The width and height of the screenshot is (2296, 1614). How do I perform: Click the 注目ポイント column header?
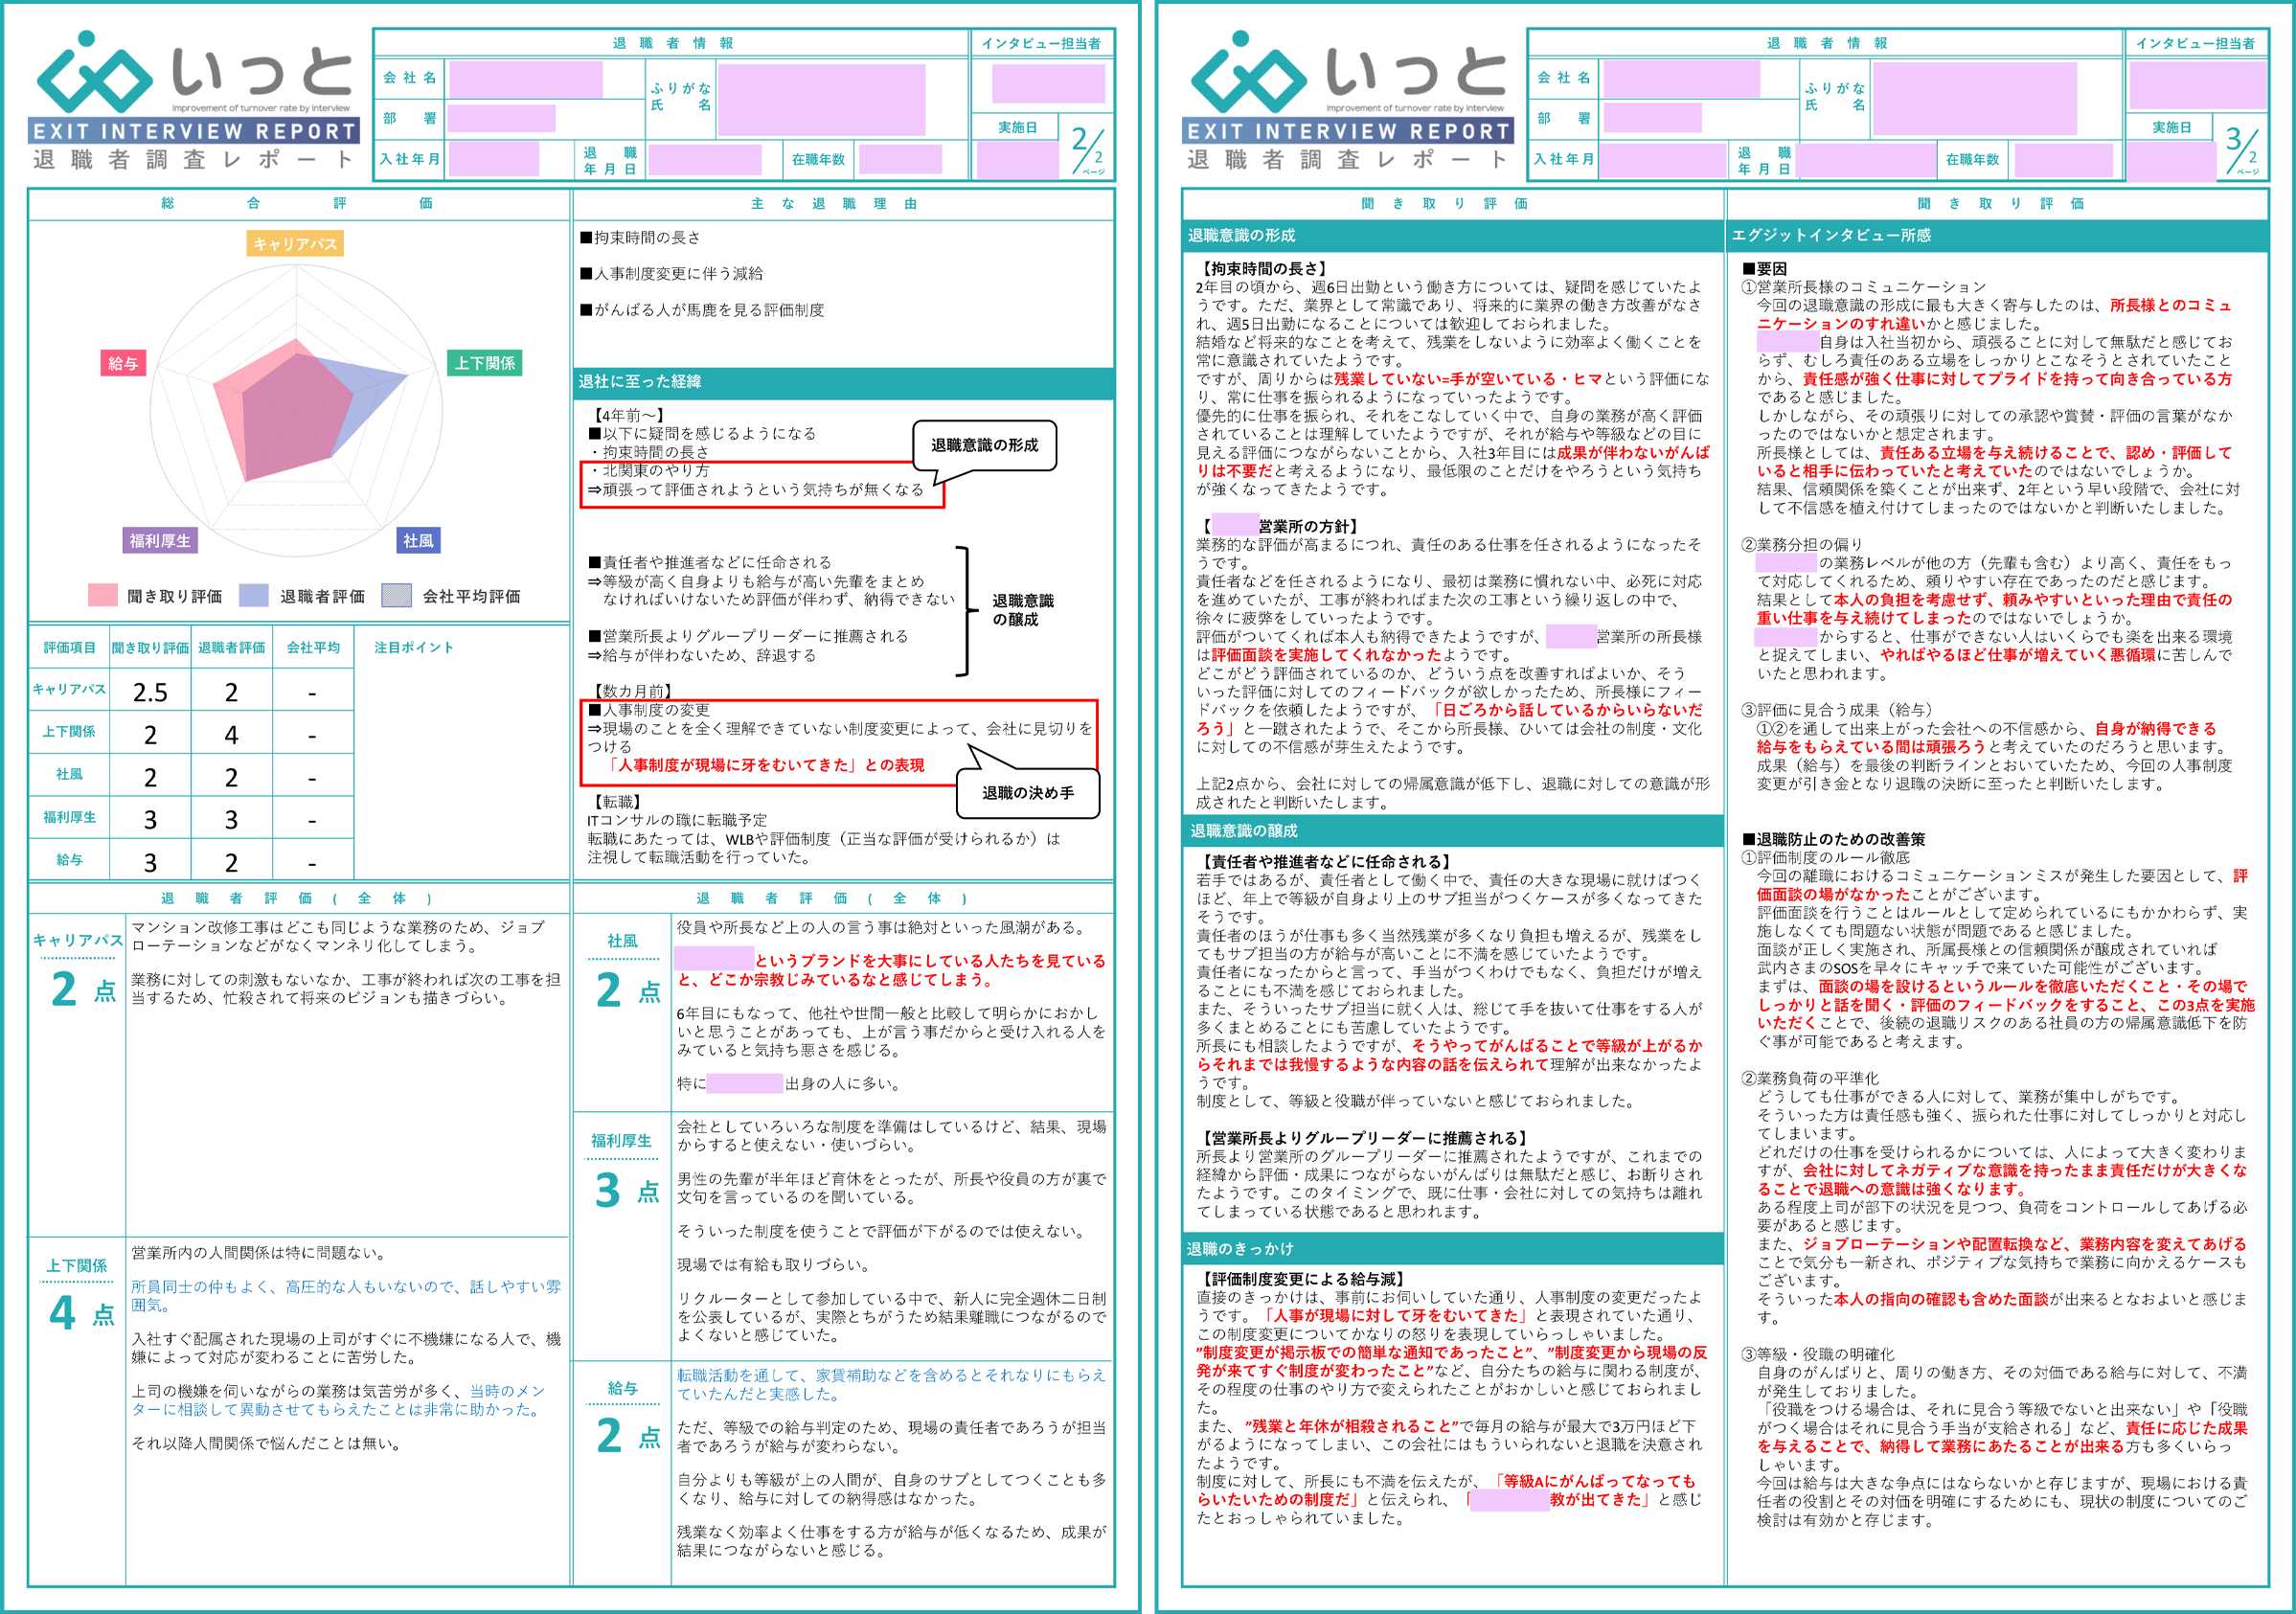coord(414,648)
